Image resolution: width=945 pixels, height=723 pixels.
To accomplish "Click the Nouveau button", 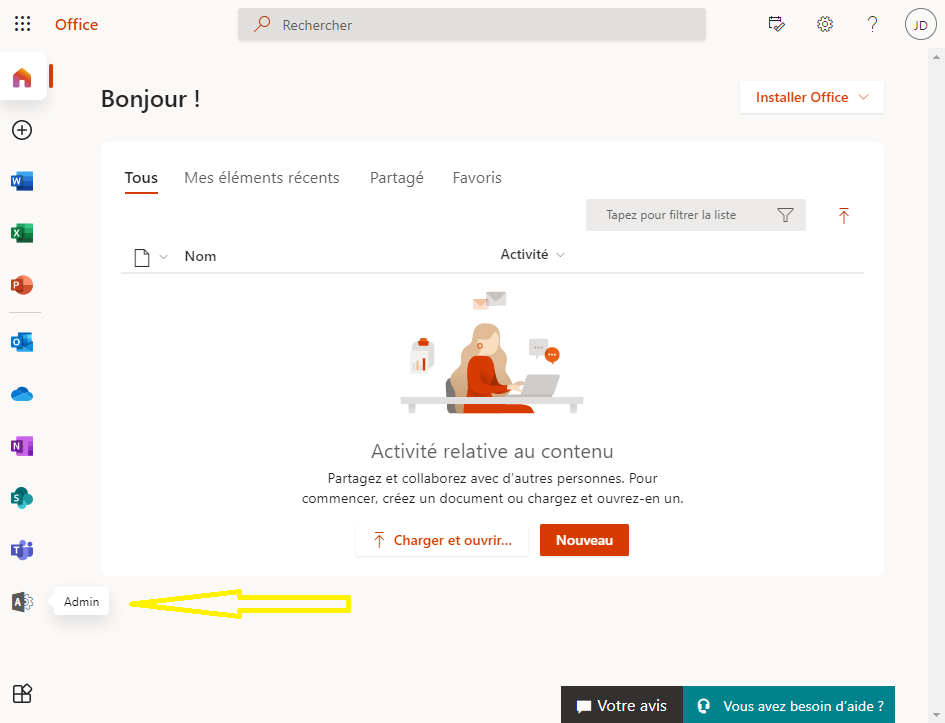I will click(x=584, y=540).
